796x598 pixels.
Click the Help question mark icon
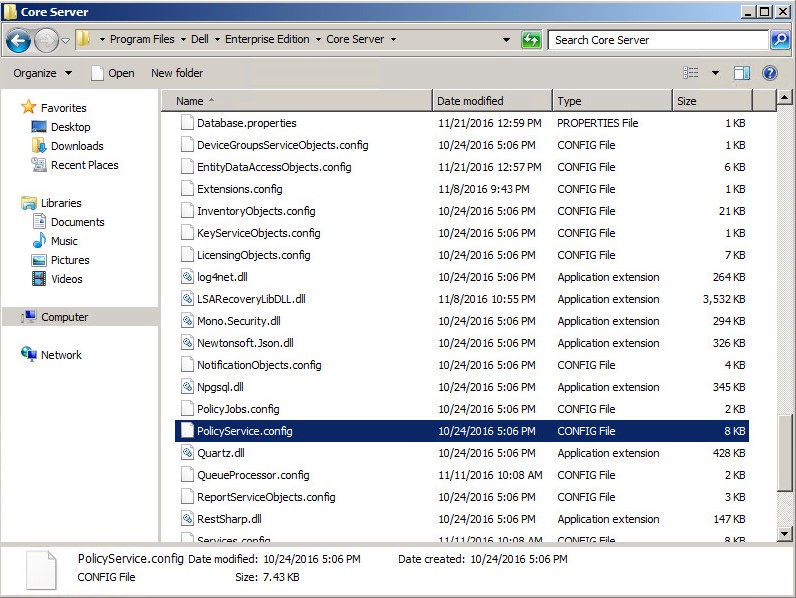(770, 73)
